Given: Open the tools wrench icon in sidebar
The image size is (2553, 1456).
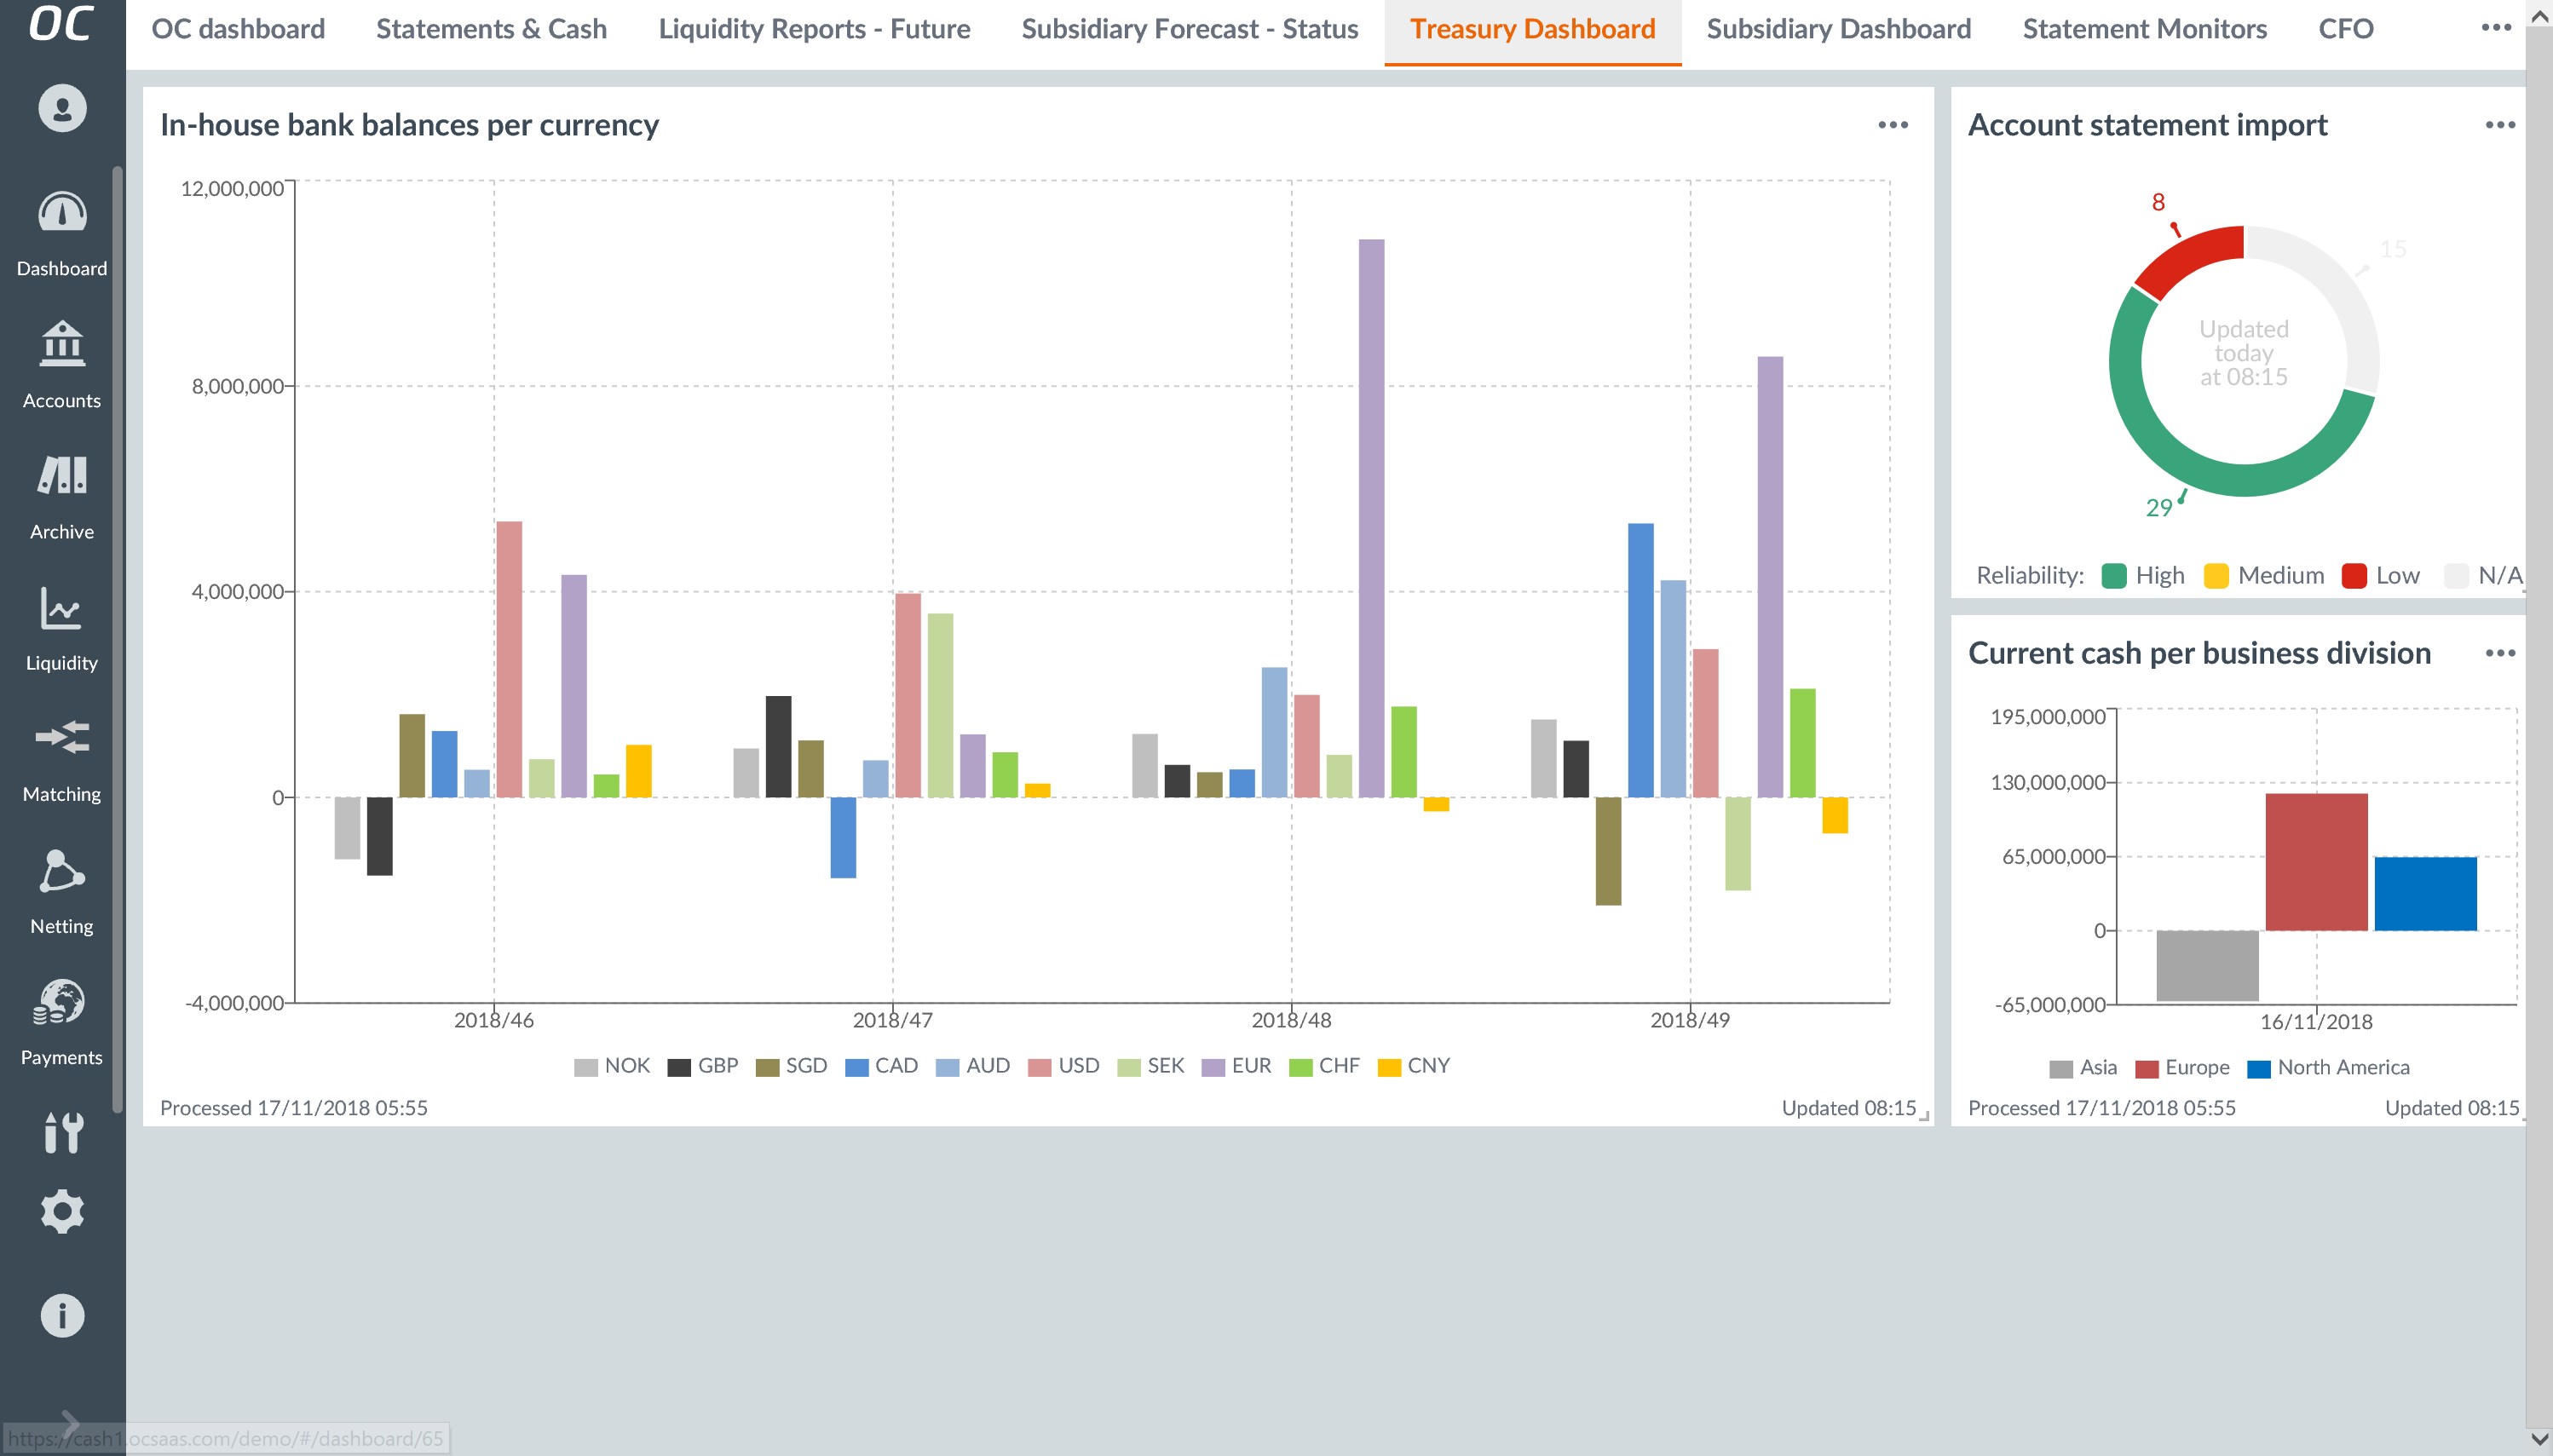Looking at the screenshot, I should click(62, 1133).
